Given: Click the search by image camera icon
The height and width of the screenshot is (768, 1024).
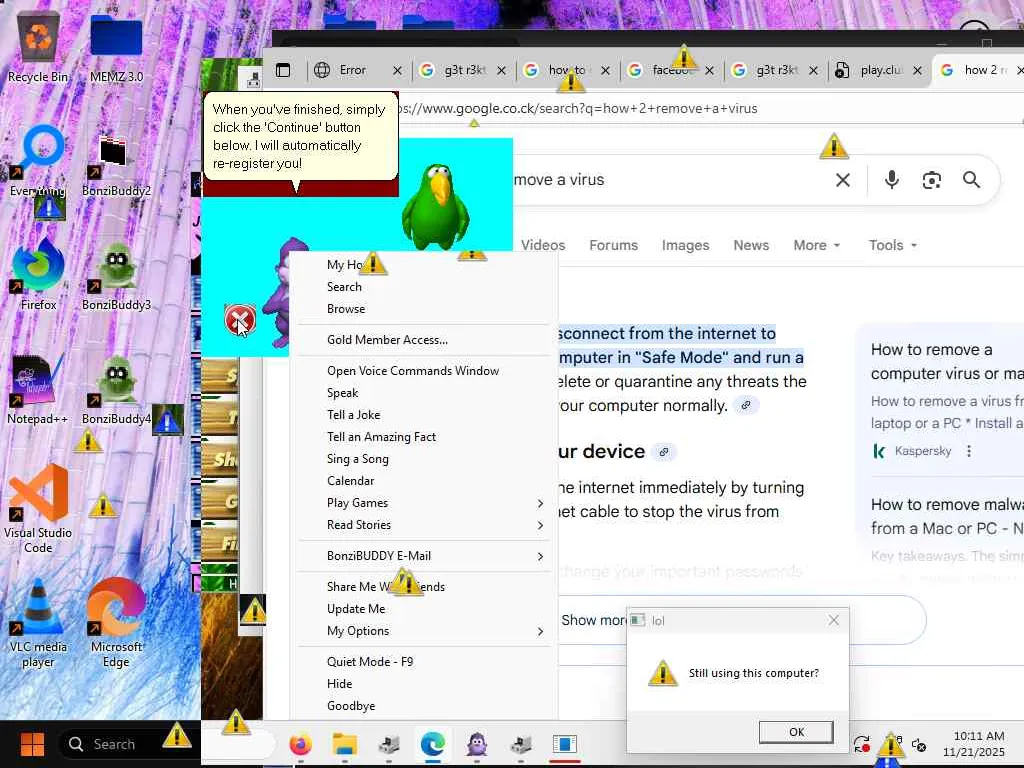Looking at the screenshot, I should tap(931, 180).
